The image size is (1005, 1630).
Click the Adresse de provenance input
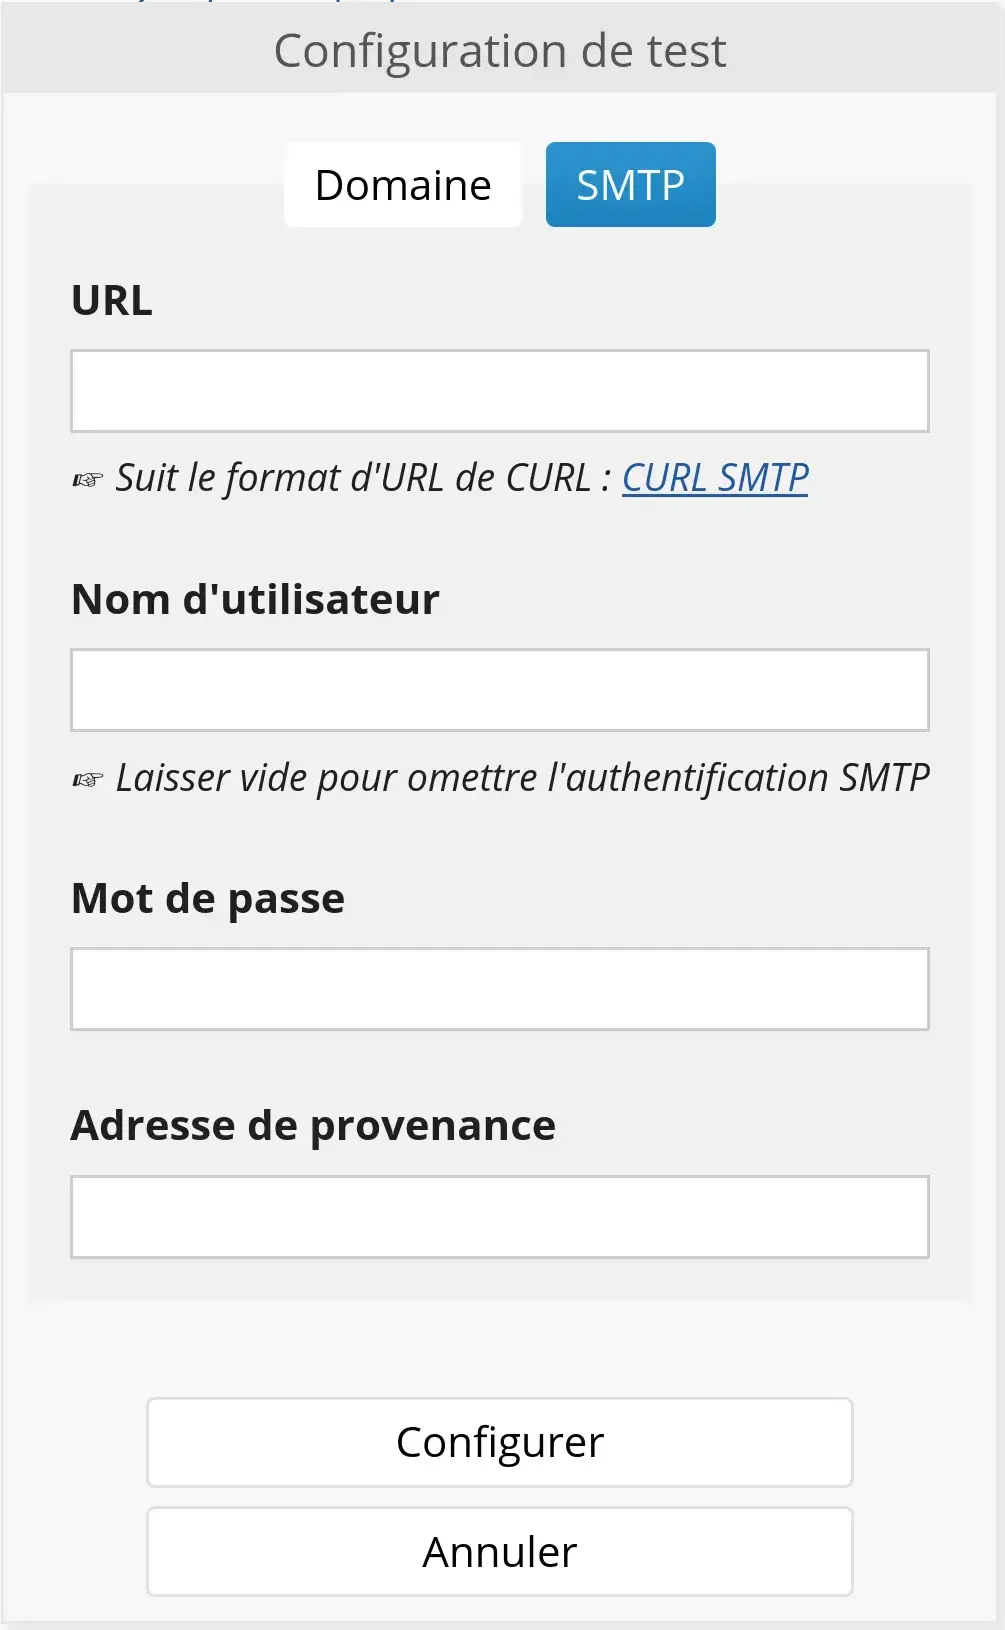pos(500,1217)
